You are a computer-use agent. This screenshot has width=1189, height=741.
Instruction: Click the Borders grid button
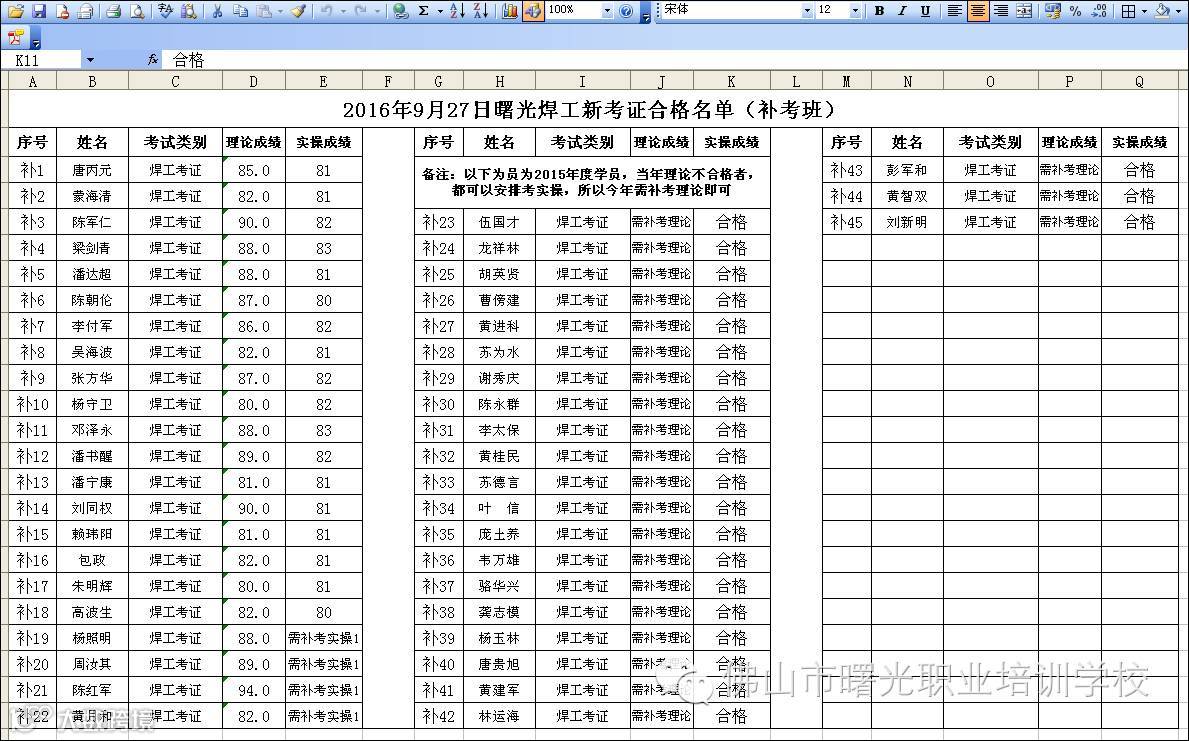click(x=1129, y=11)
